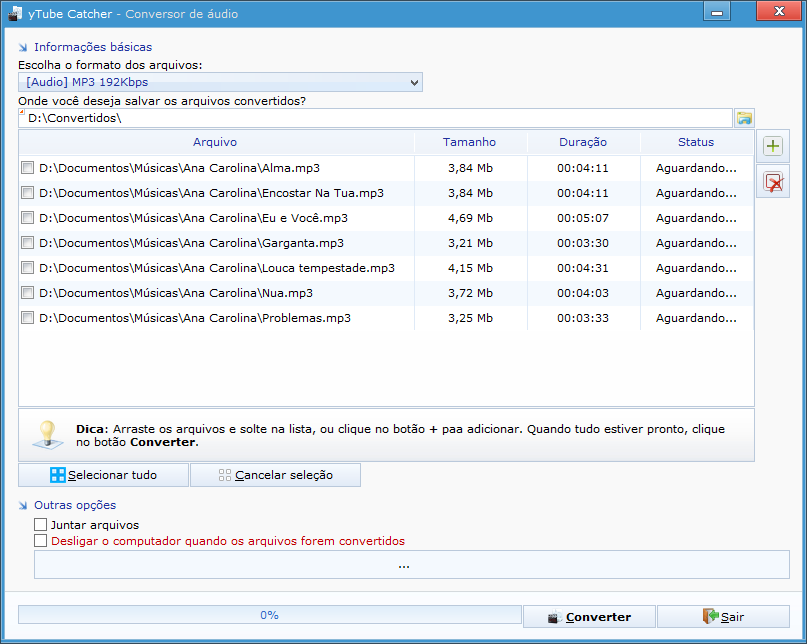Image resolution: width=807 pixels, height=644 pixels.
Task: Select the Garganta.mp3 file path
Action: pos(191,243)
